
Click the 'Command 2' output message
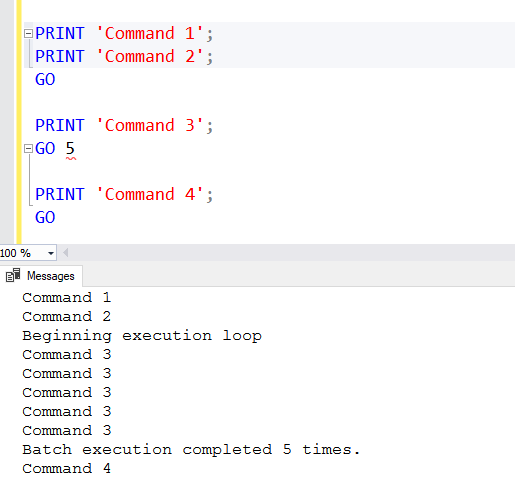click(66, 317)
